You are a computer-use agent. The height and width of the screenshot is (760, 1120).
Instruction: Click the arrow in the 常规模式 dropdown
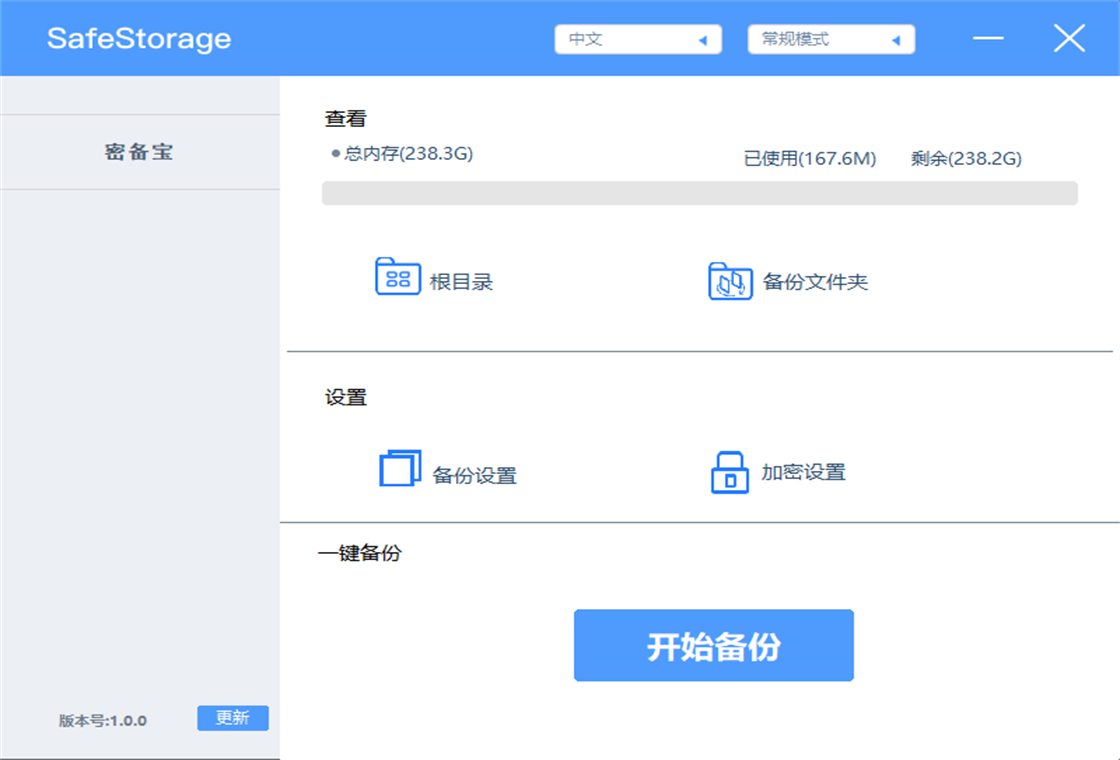coord(896,40)
